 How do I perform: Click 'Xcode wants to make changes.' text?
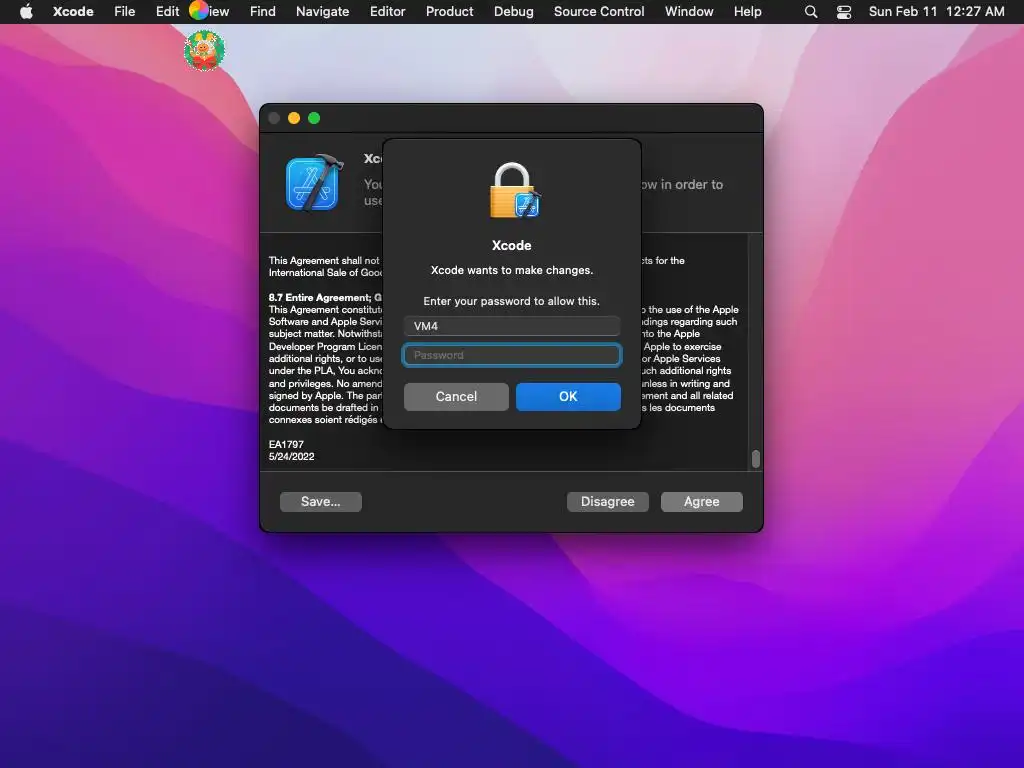[x=512, y=270]
